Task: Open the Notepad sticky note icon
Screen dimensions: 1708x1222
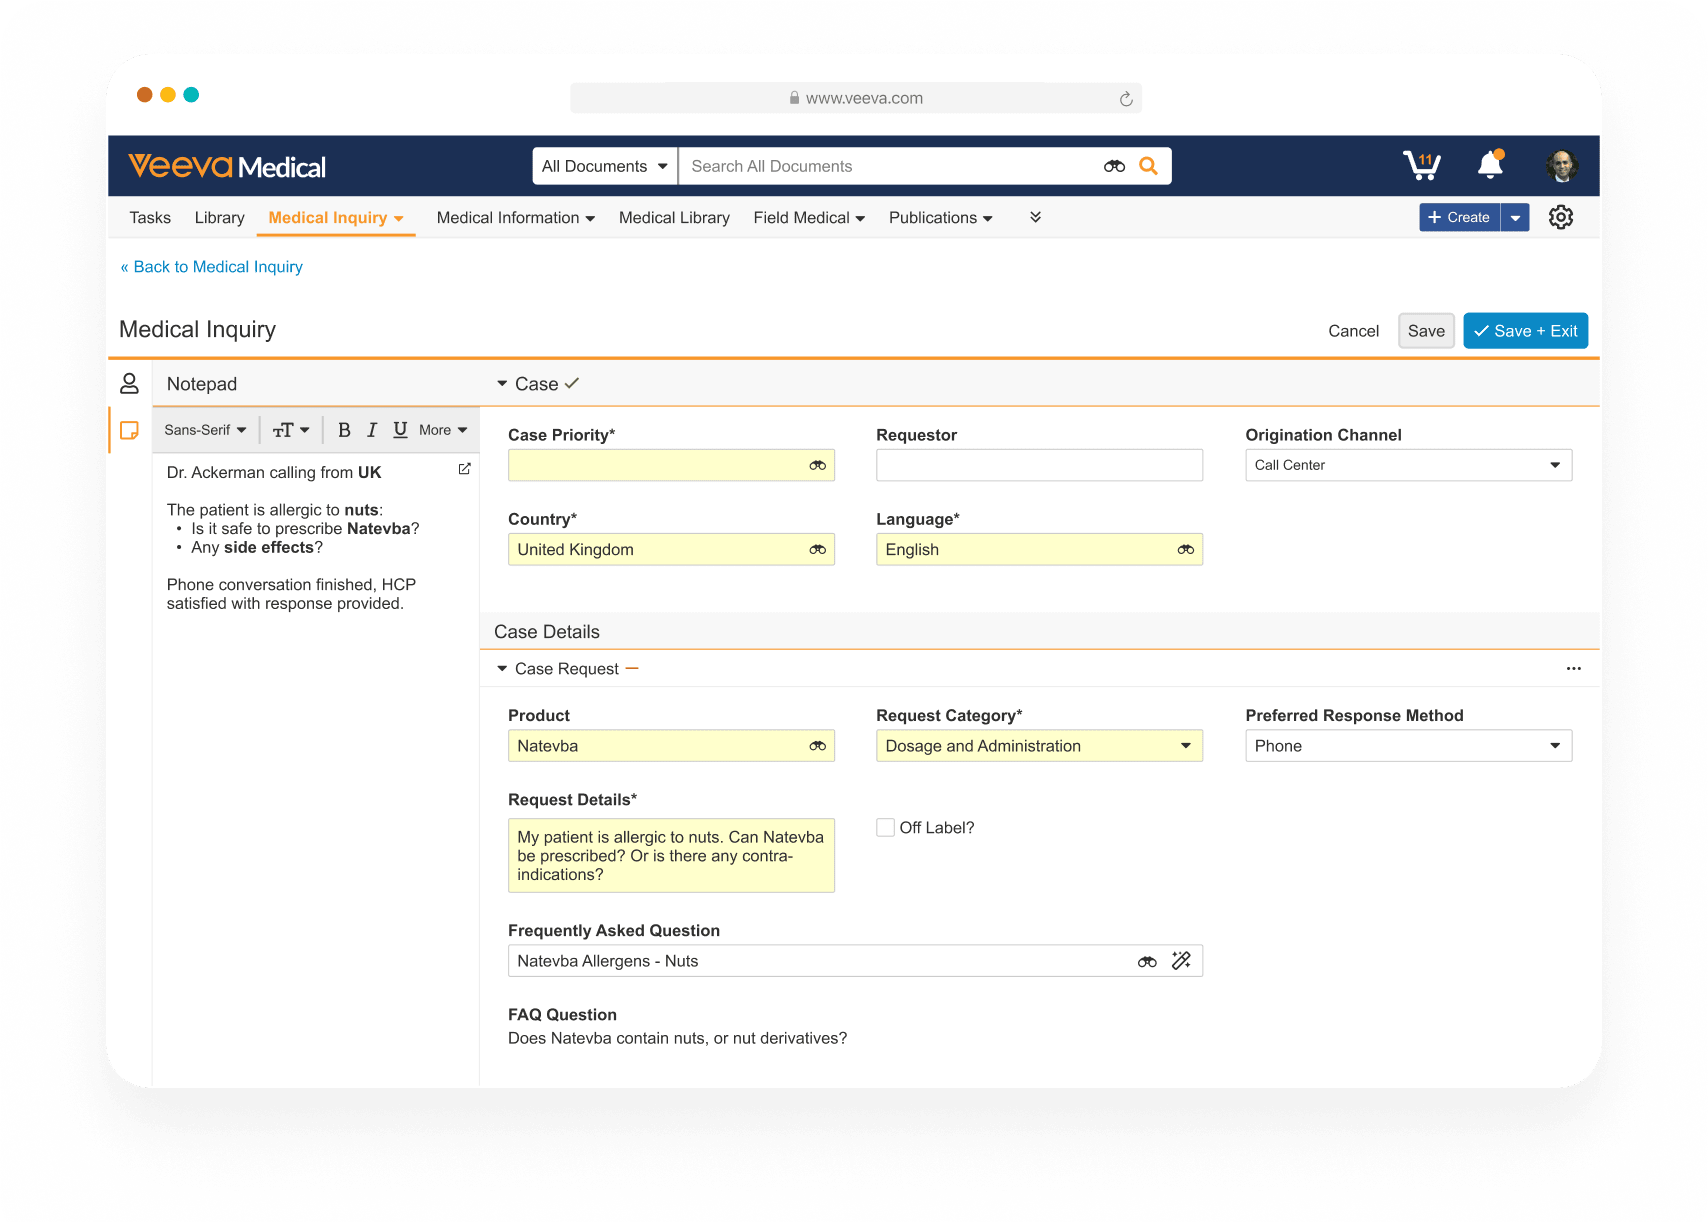Action: (129, 430)
